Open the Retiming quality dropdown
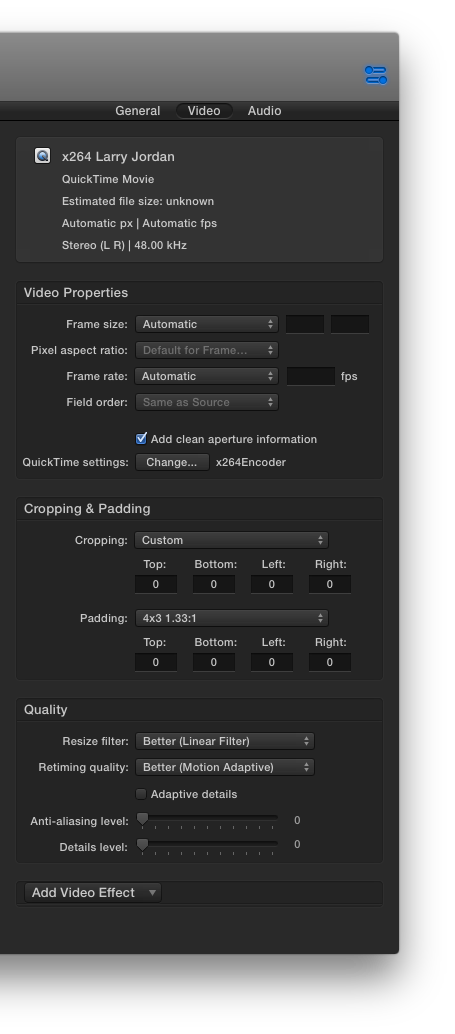 click(225, 767)
